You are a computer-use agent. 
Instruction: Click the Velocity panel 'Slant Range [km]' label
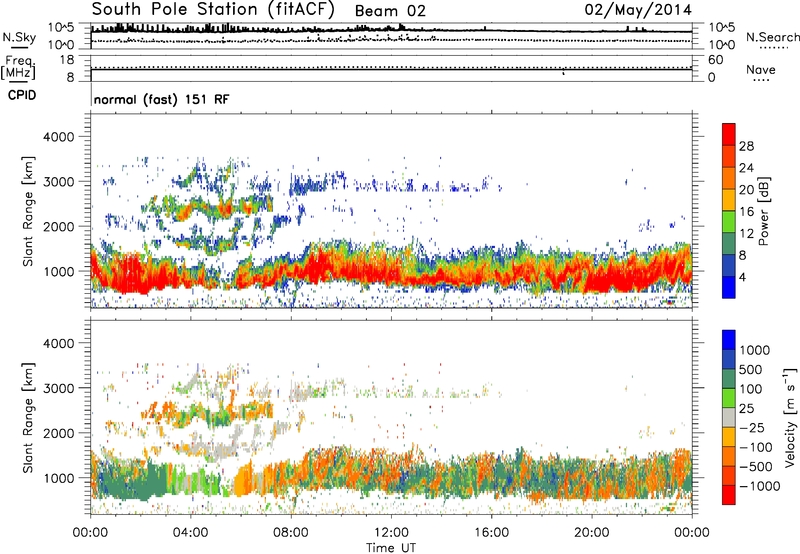(x=28, y=418)
